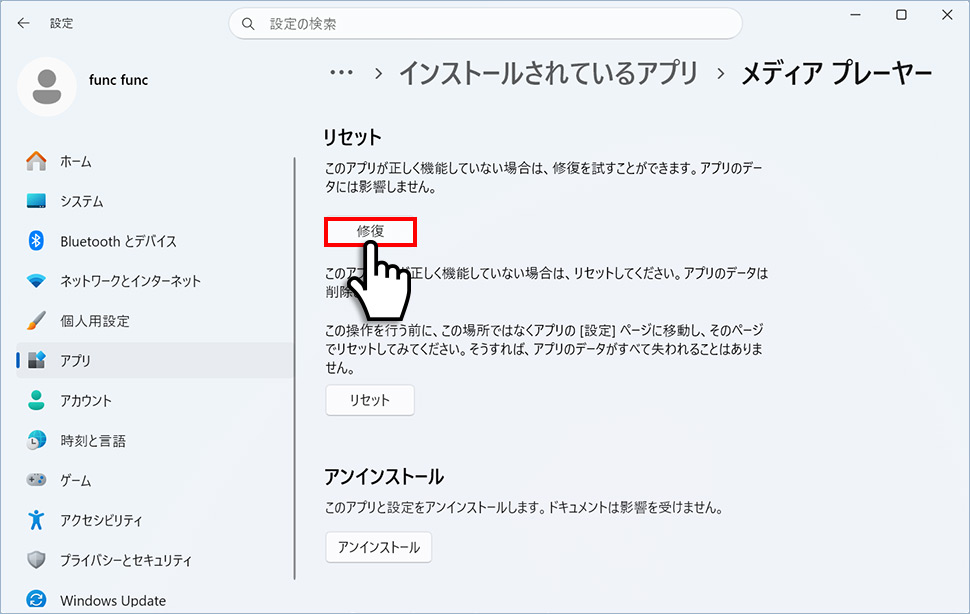Click the ゲーム controller icon
Image resolution: width=970 pixels, height=614 pixels.
36,480
